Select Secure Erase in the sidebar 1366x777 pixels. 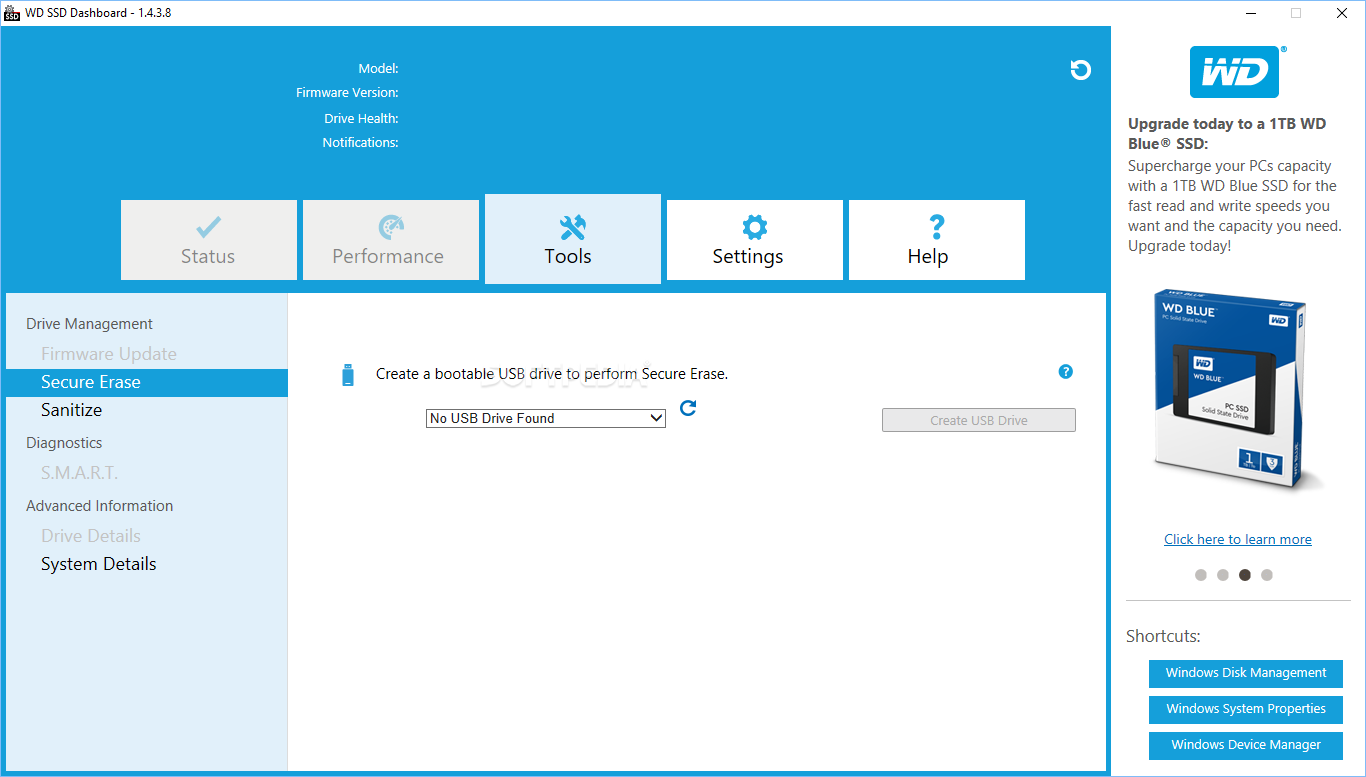[x=146, y=382]
